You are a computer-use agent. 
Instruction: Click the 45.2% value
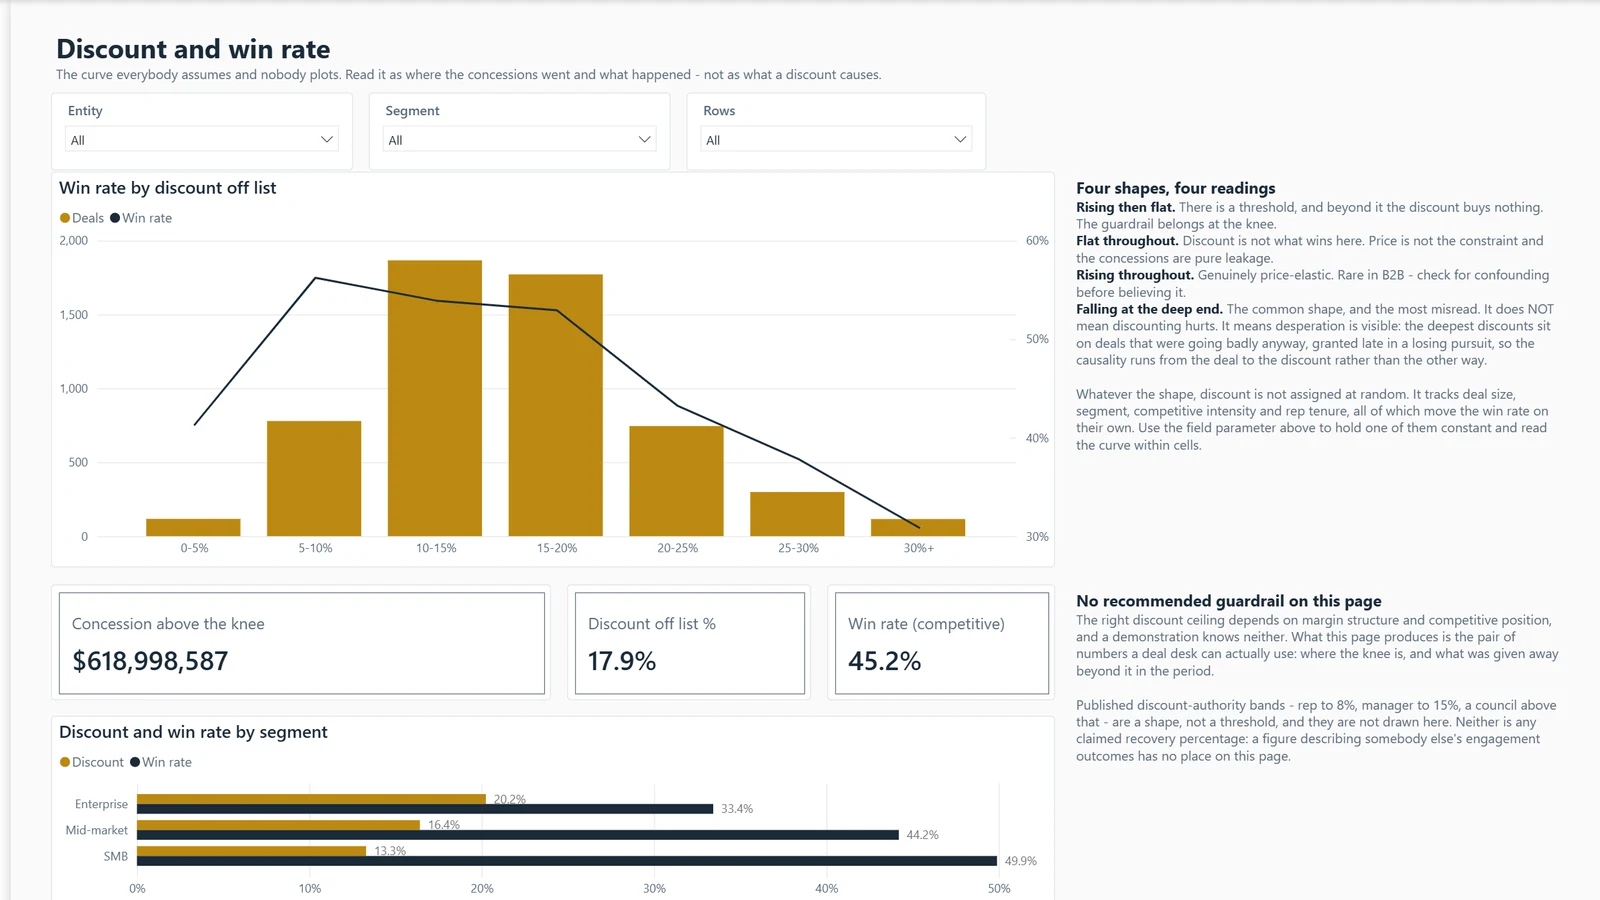[x=885, y=661]
